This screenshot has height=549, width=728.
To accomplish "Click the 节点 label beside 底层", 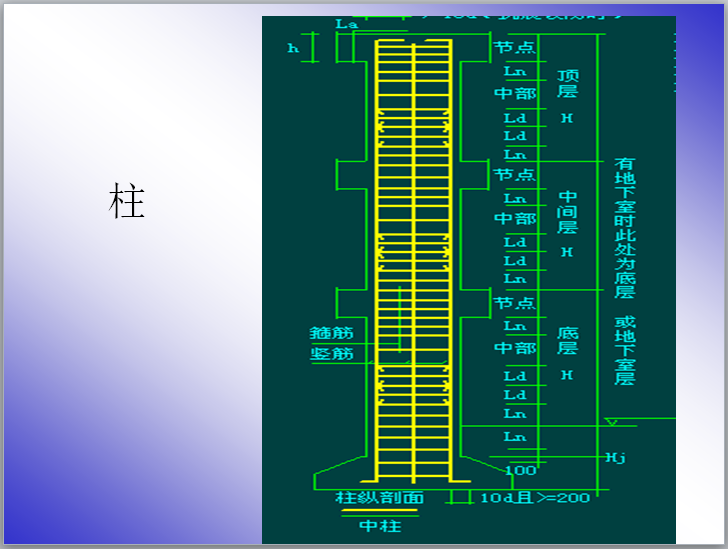I will [514, 302].
